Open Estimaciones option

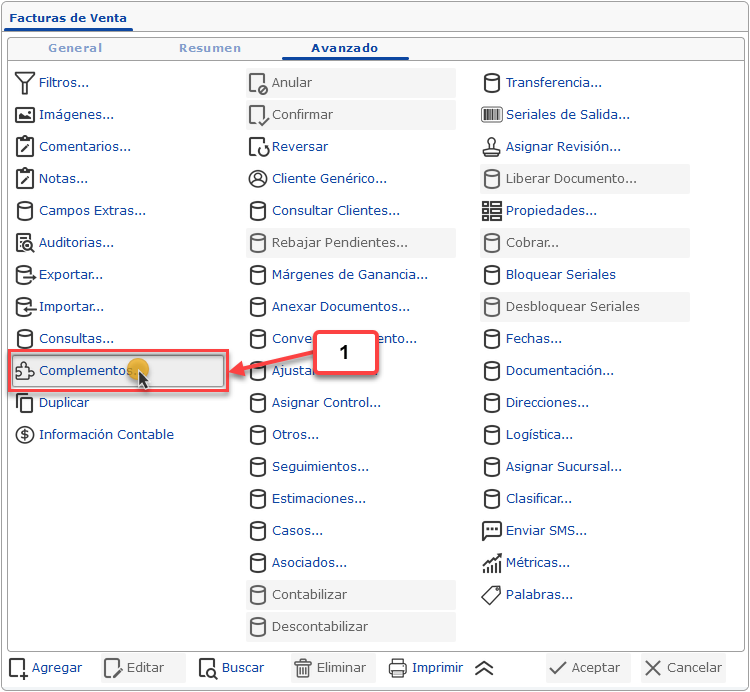point(319,499)
